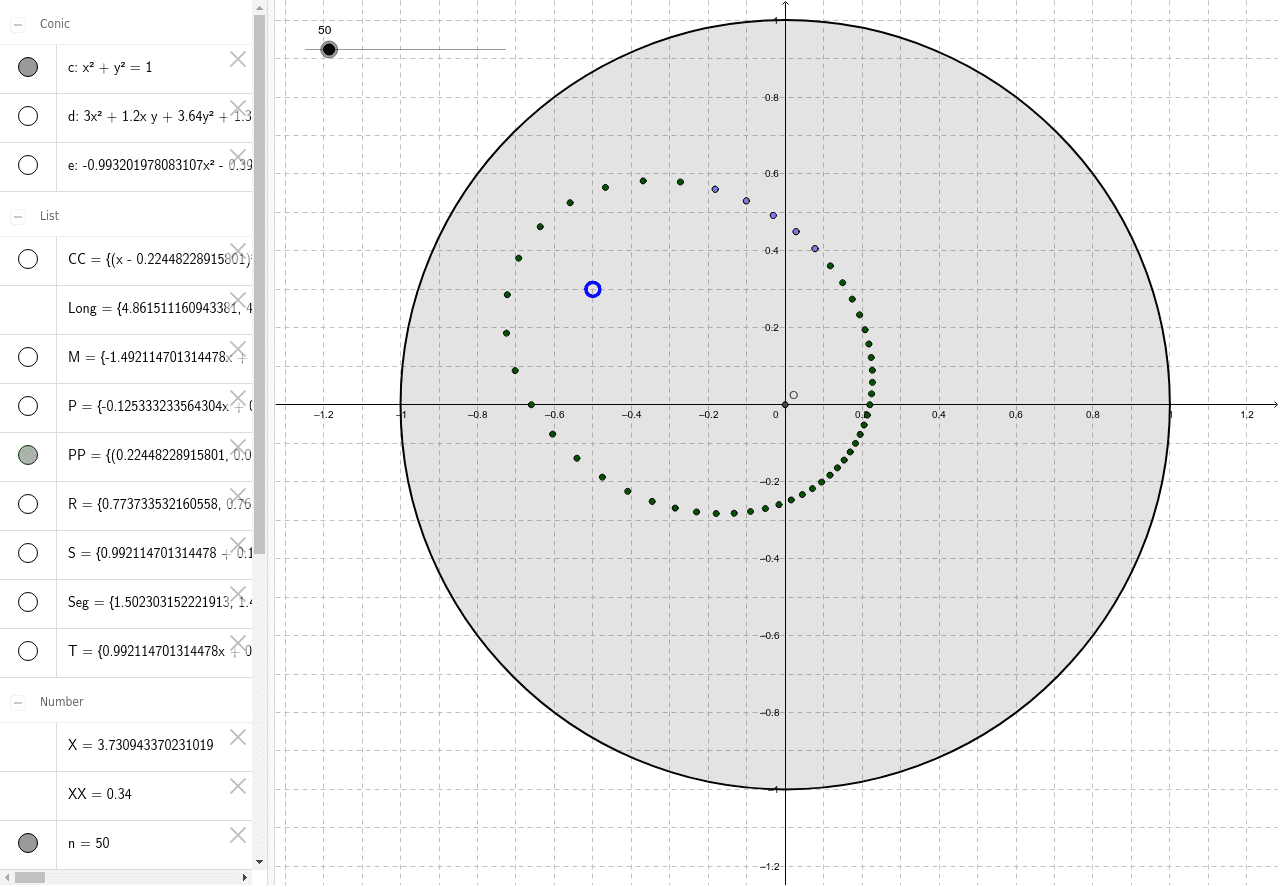
Task: Collapse the List group
Action: (x=18, y=216)
